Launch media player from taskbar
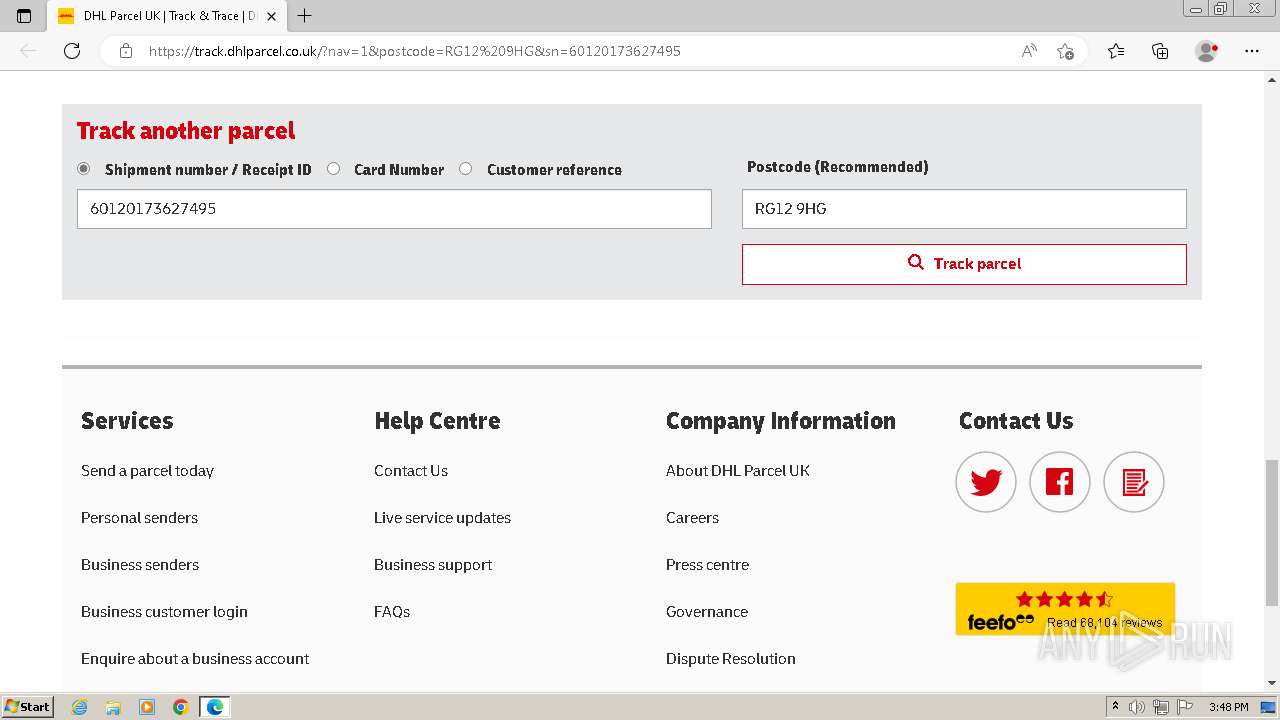 pos(147,707)
